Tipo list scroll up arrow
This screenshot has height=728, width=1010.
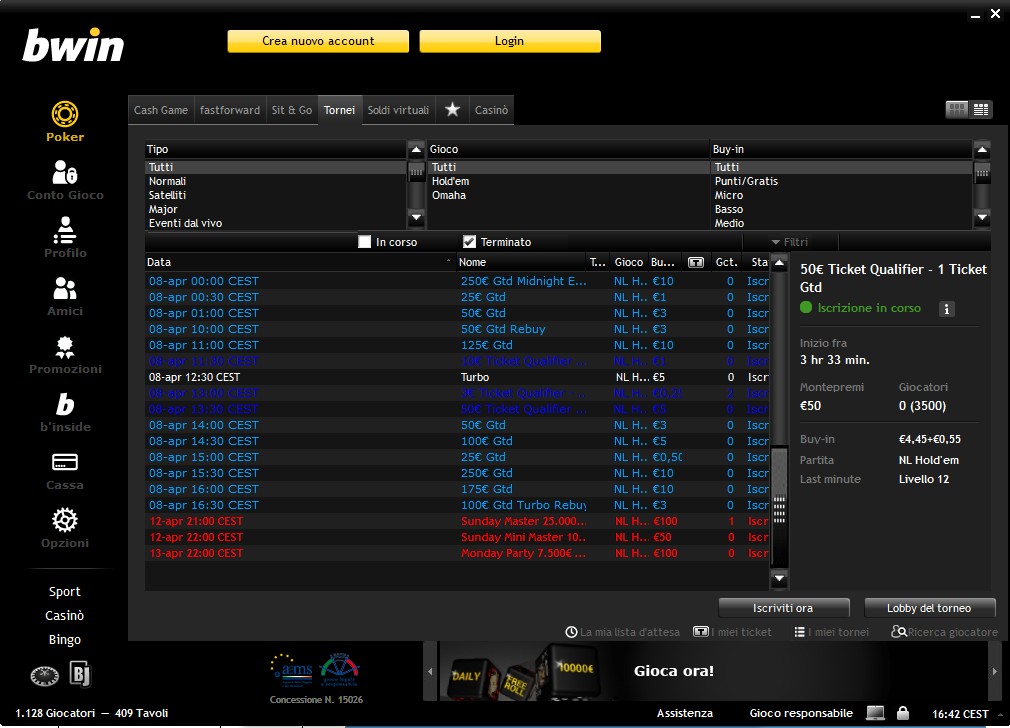416,149
